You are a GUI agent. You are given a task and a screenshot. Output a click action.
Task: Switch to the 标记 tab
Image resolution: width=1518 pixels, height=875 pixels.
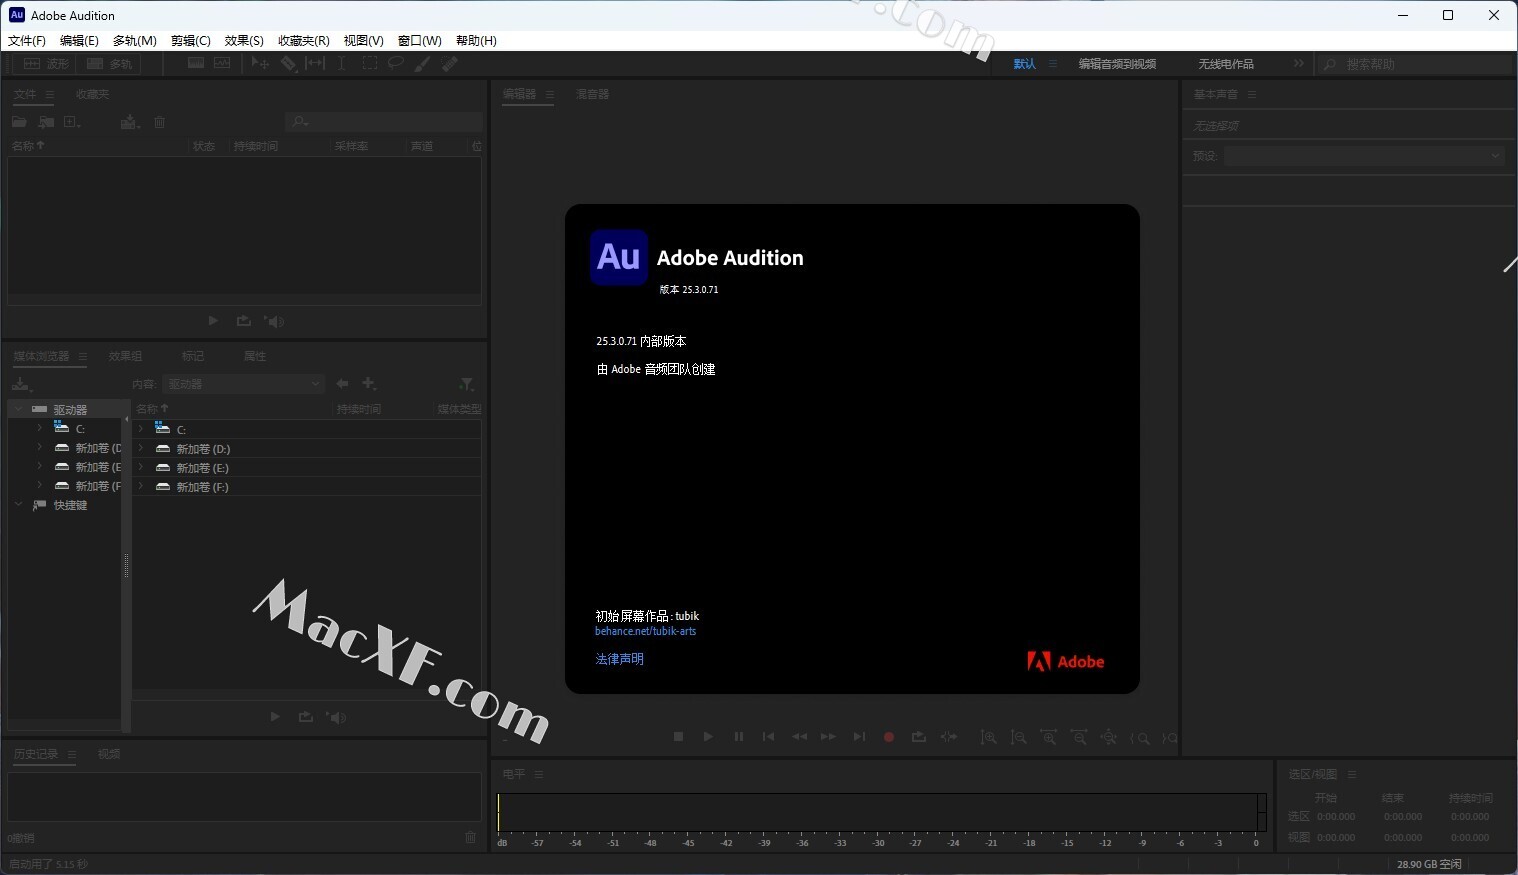click(193, 356)
